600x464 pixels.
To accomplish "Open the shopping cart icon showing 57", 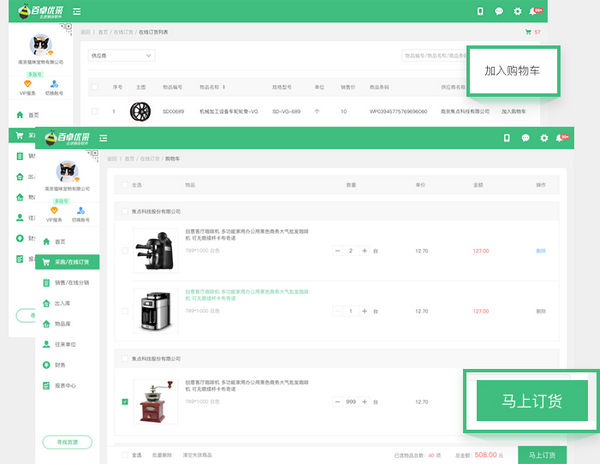I will click(528, 33).
